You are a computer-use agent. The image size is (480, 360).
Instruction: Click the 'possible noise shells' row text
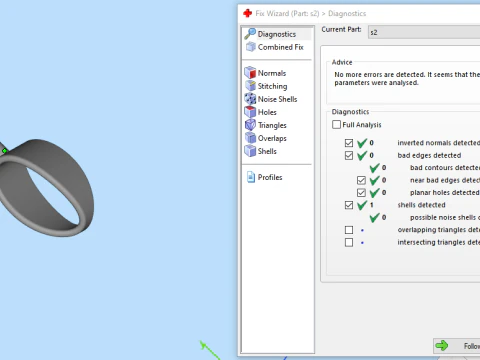445,217
